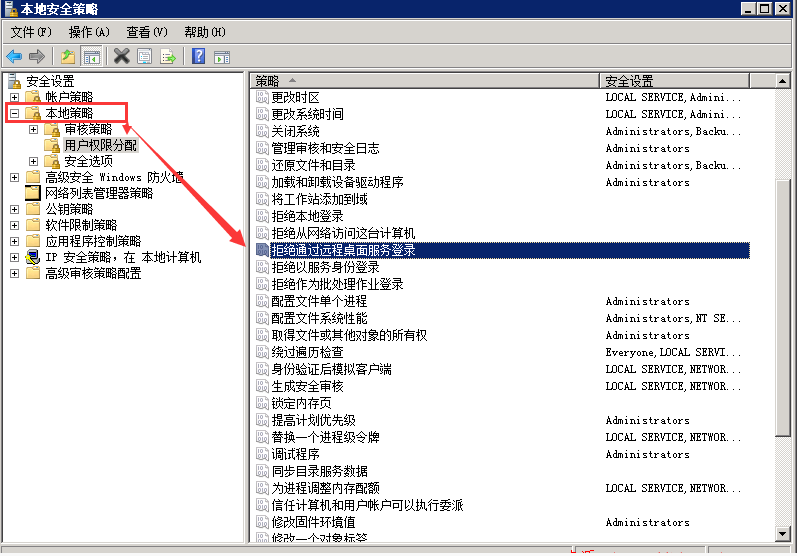Image resolution: width=797 pixels, height=556 pixels.
Task: Select the 拒绝本地登录 policy row
Action: coord(307,216)
